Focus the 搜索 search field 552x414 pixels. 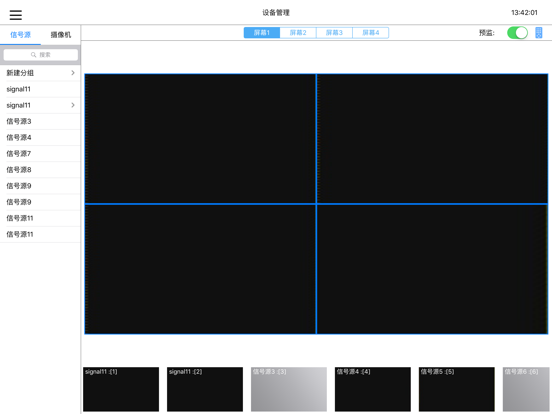click(40, 55)
